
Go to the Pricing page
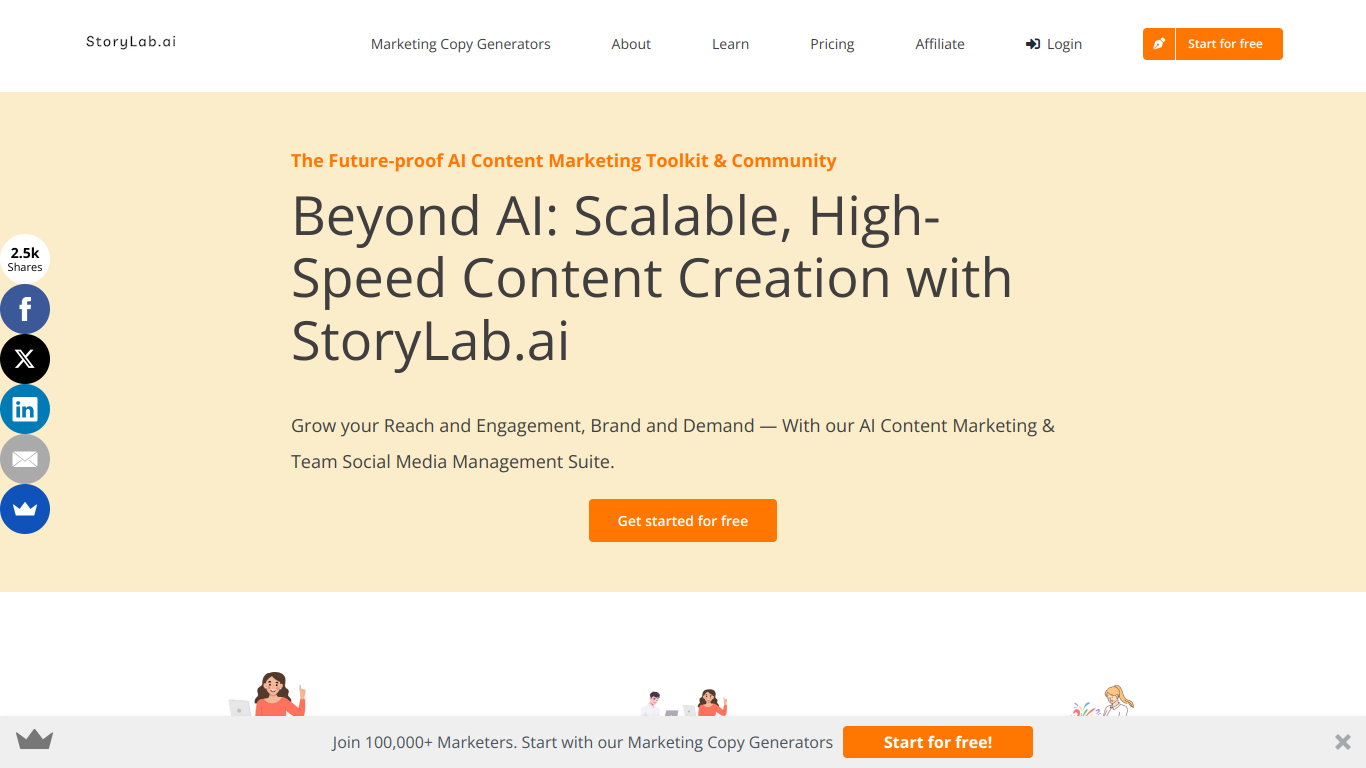tap(832, 44)
